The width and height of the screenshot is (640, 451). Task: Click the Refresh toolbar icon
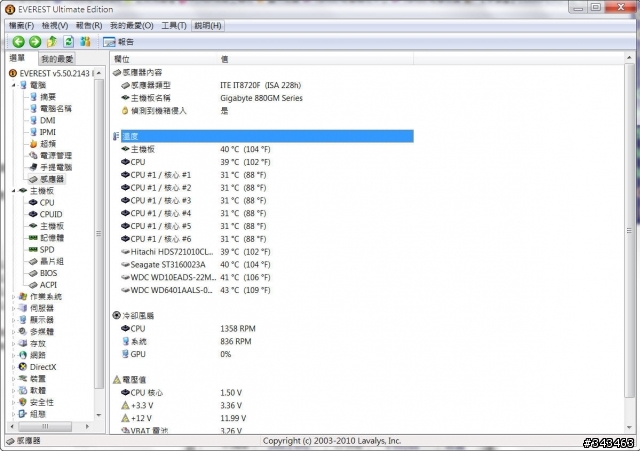pyautogui.click(x=69, y=42)
